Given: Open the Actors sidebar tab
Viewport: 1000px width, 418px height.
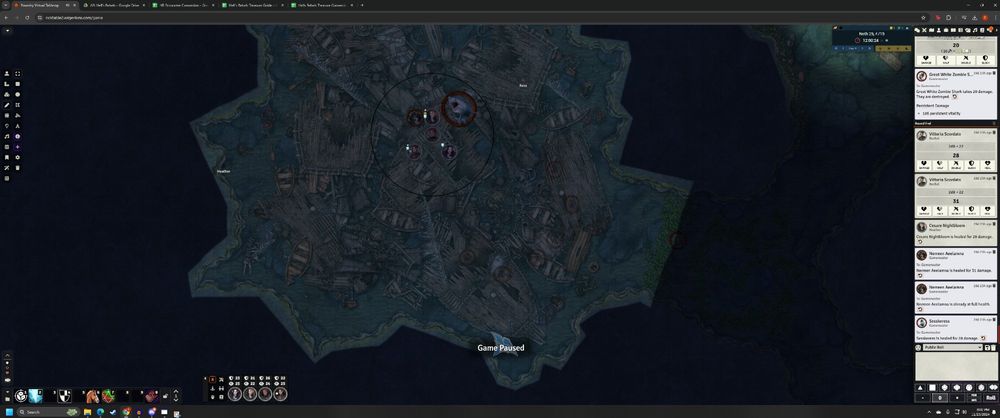Looking at the screenshot, I should [939, 30].
